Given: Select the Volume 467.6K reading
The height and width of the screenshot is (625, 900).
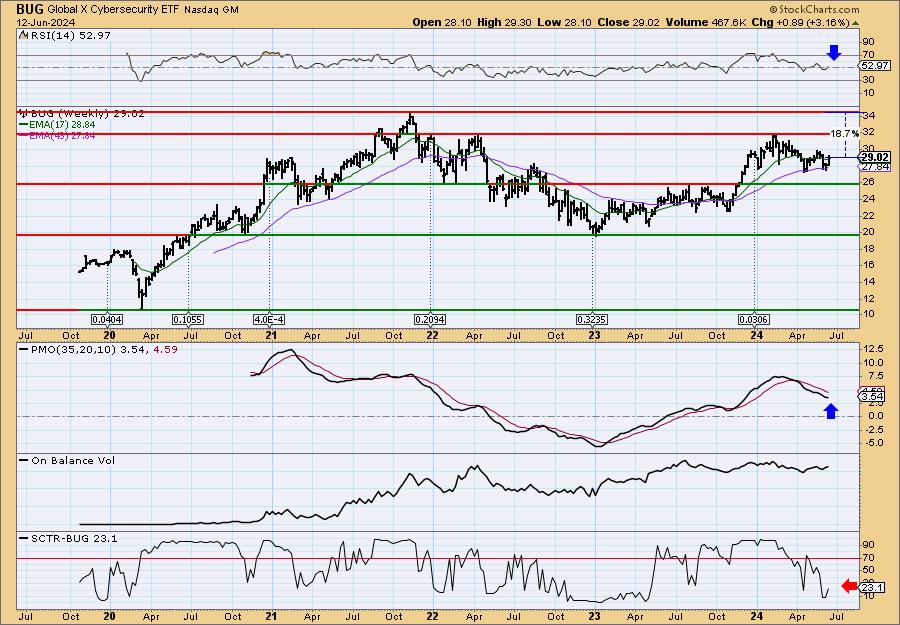Looking at the screenshot, I should (x=706, y=22).
